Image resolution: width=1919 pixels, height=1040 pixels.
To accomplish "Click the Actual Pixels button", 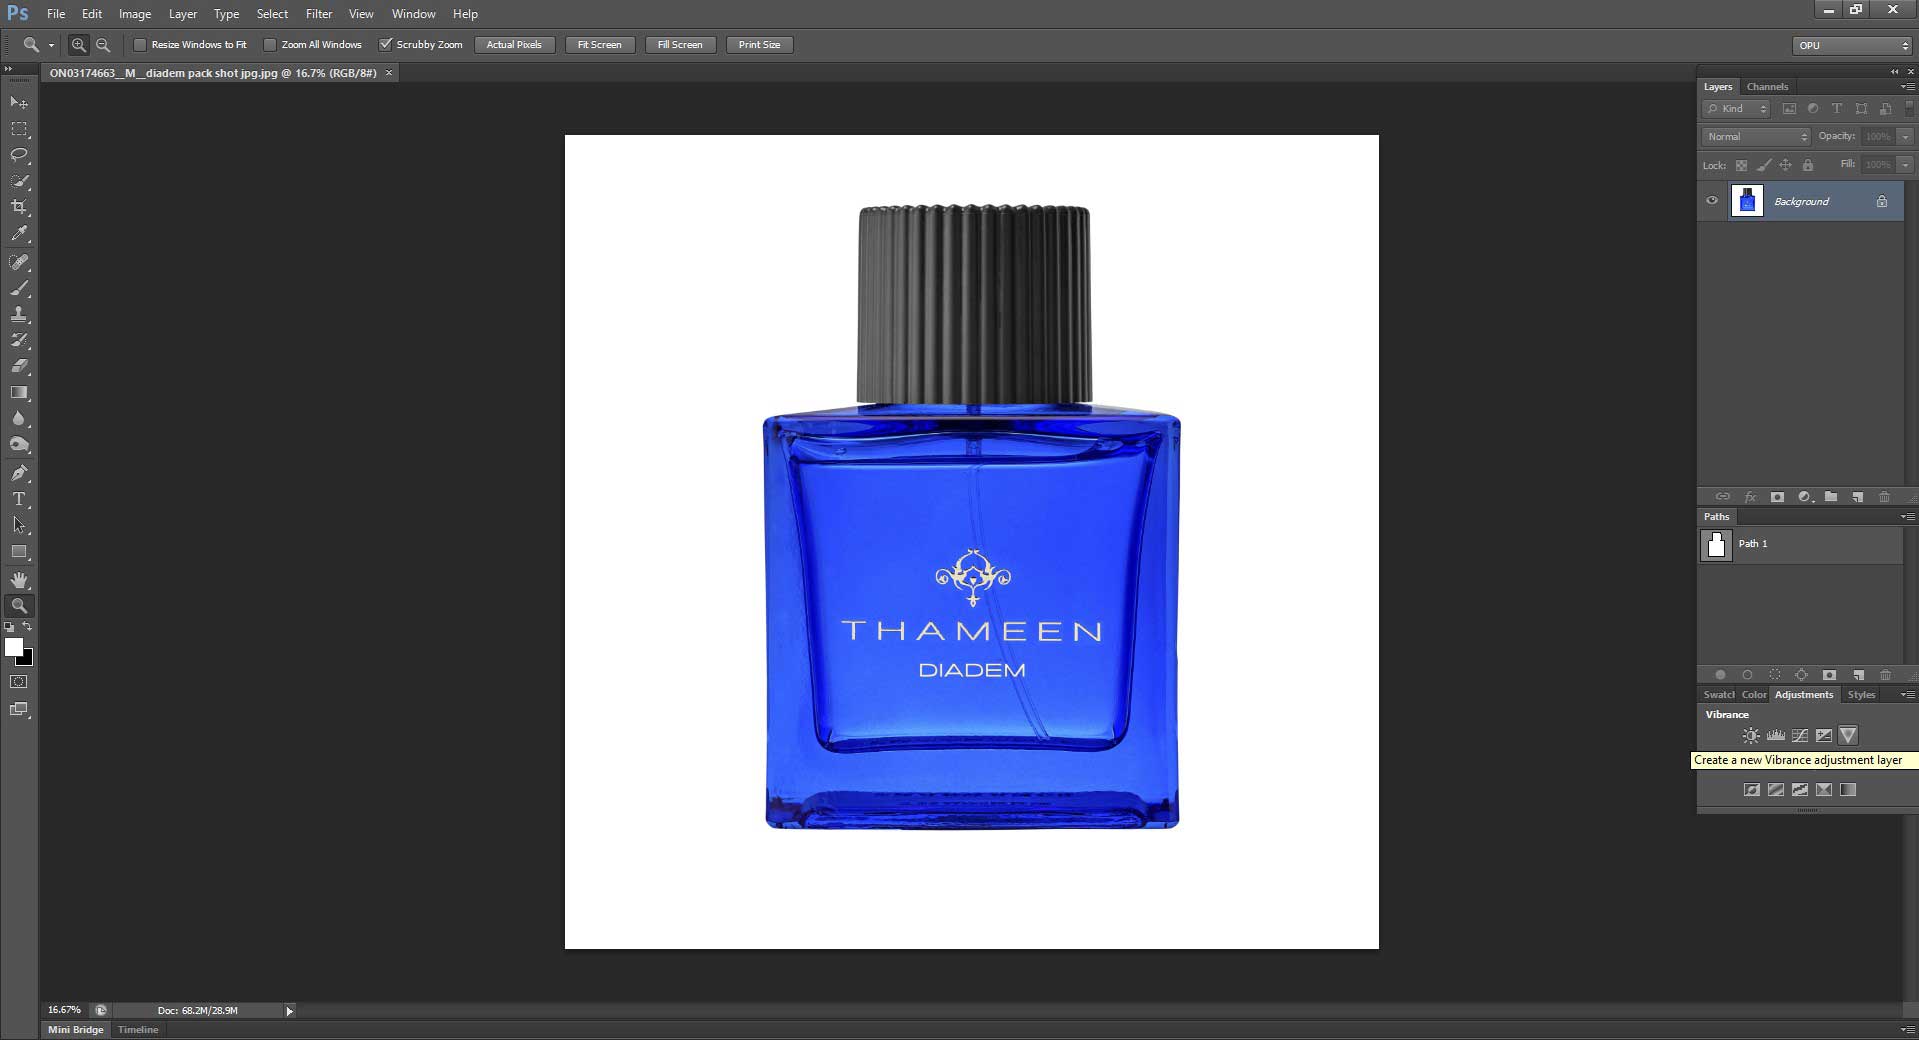I will 514,44.
